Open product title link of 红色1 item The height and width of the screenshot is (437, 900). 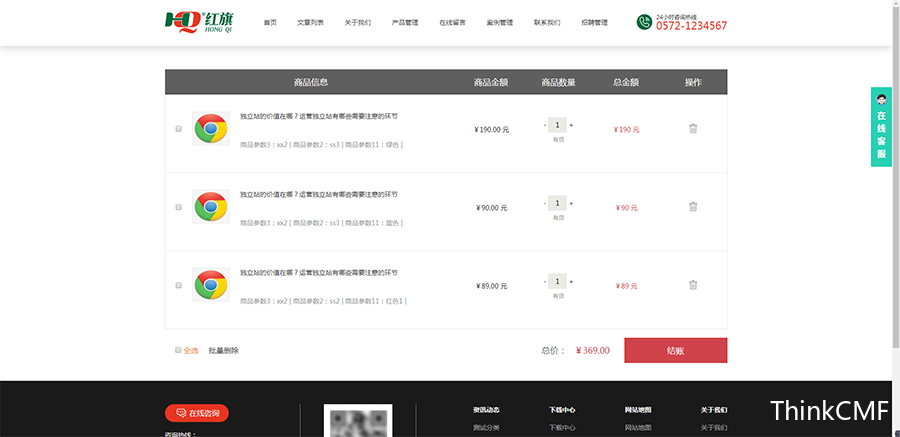[319, 272]
